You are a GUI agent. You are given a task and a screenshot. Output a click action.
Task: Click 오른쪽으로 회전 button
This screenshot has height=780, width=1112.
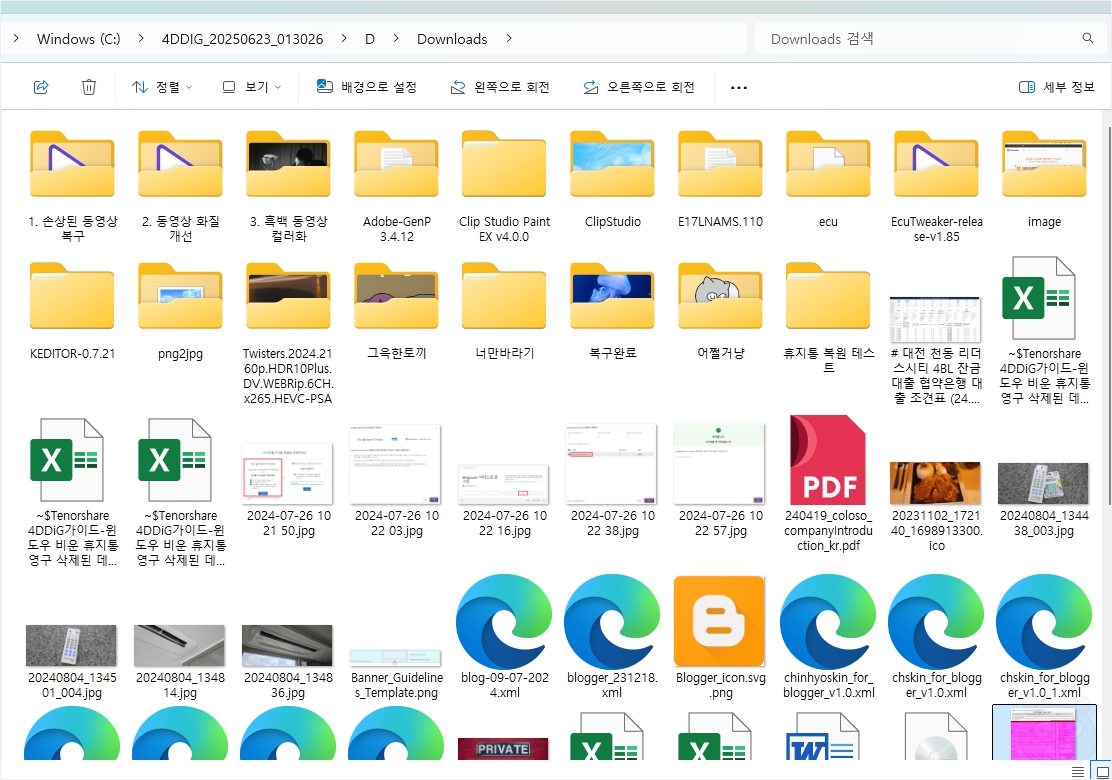(639, 87)
